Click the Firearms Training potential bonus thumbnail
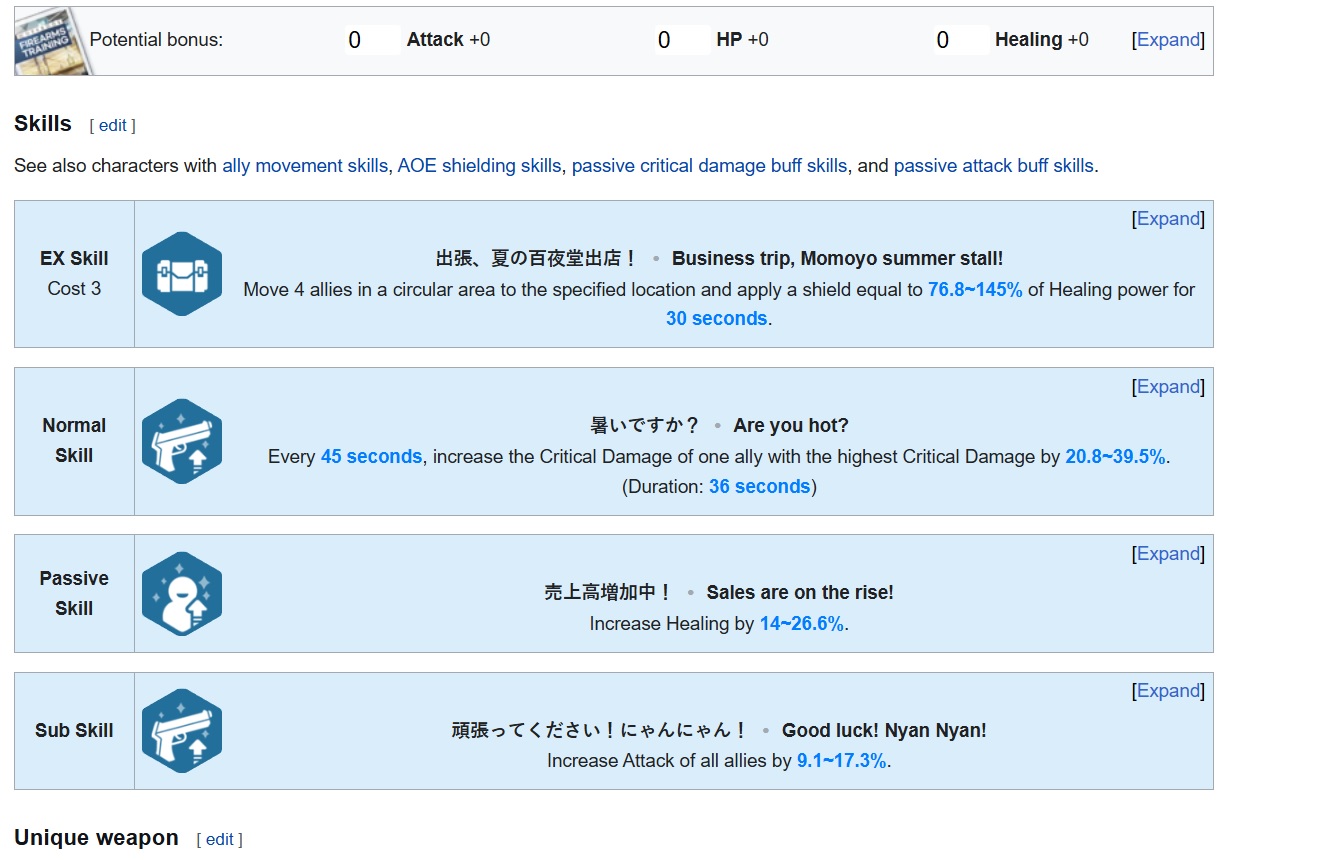This screenshot has width=1327, height=860. (52, 41)
